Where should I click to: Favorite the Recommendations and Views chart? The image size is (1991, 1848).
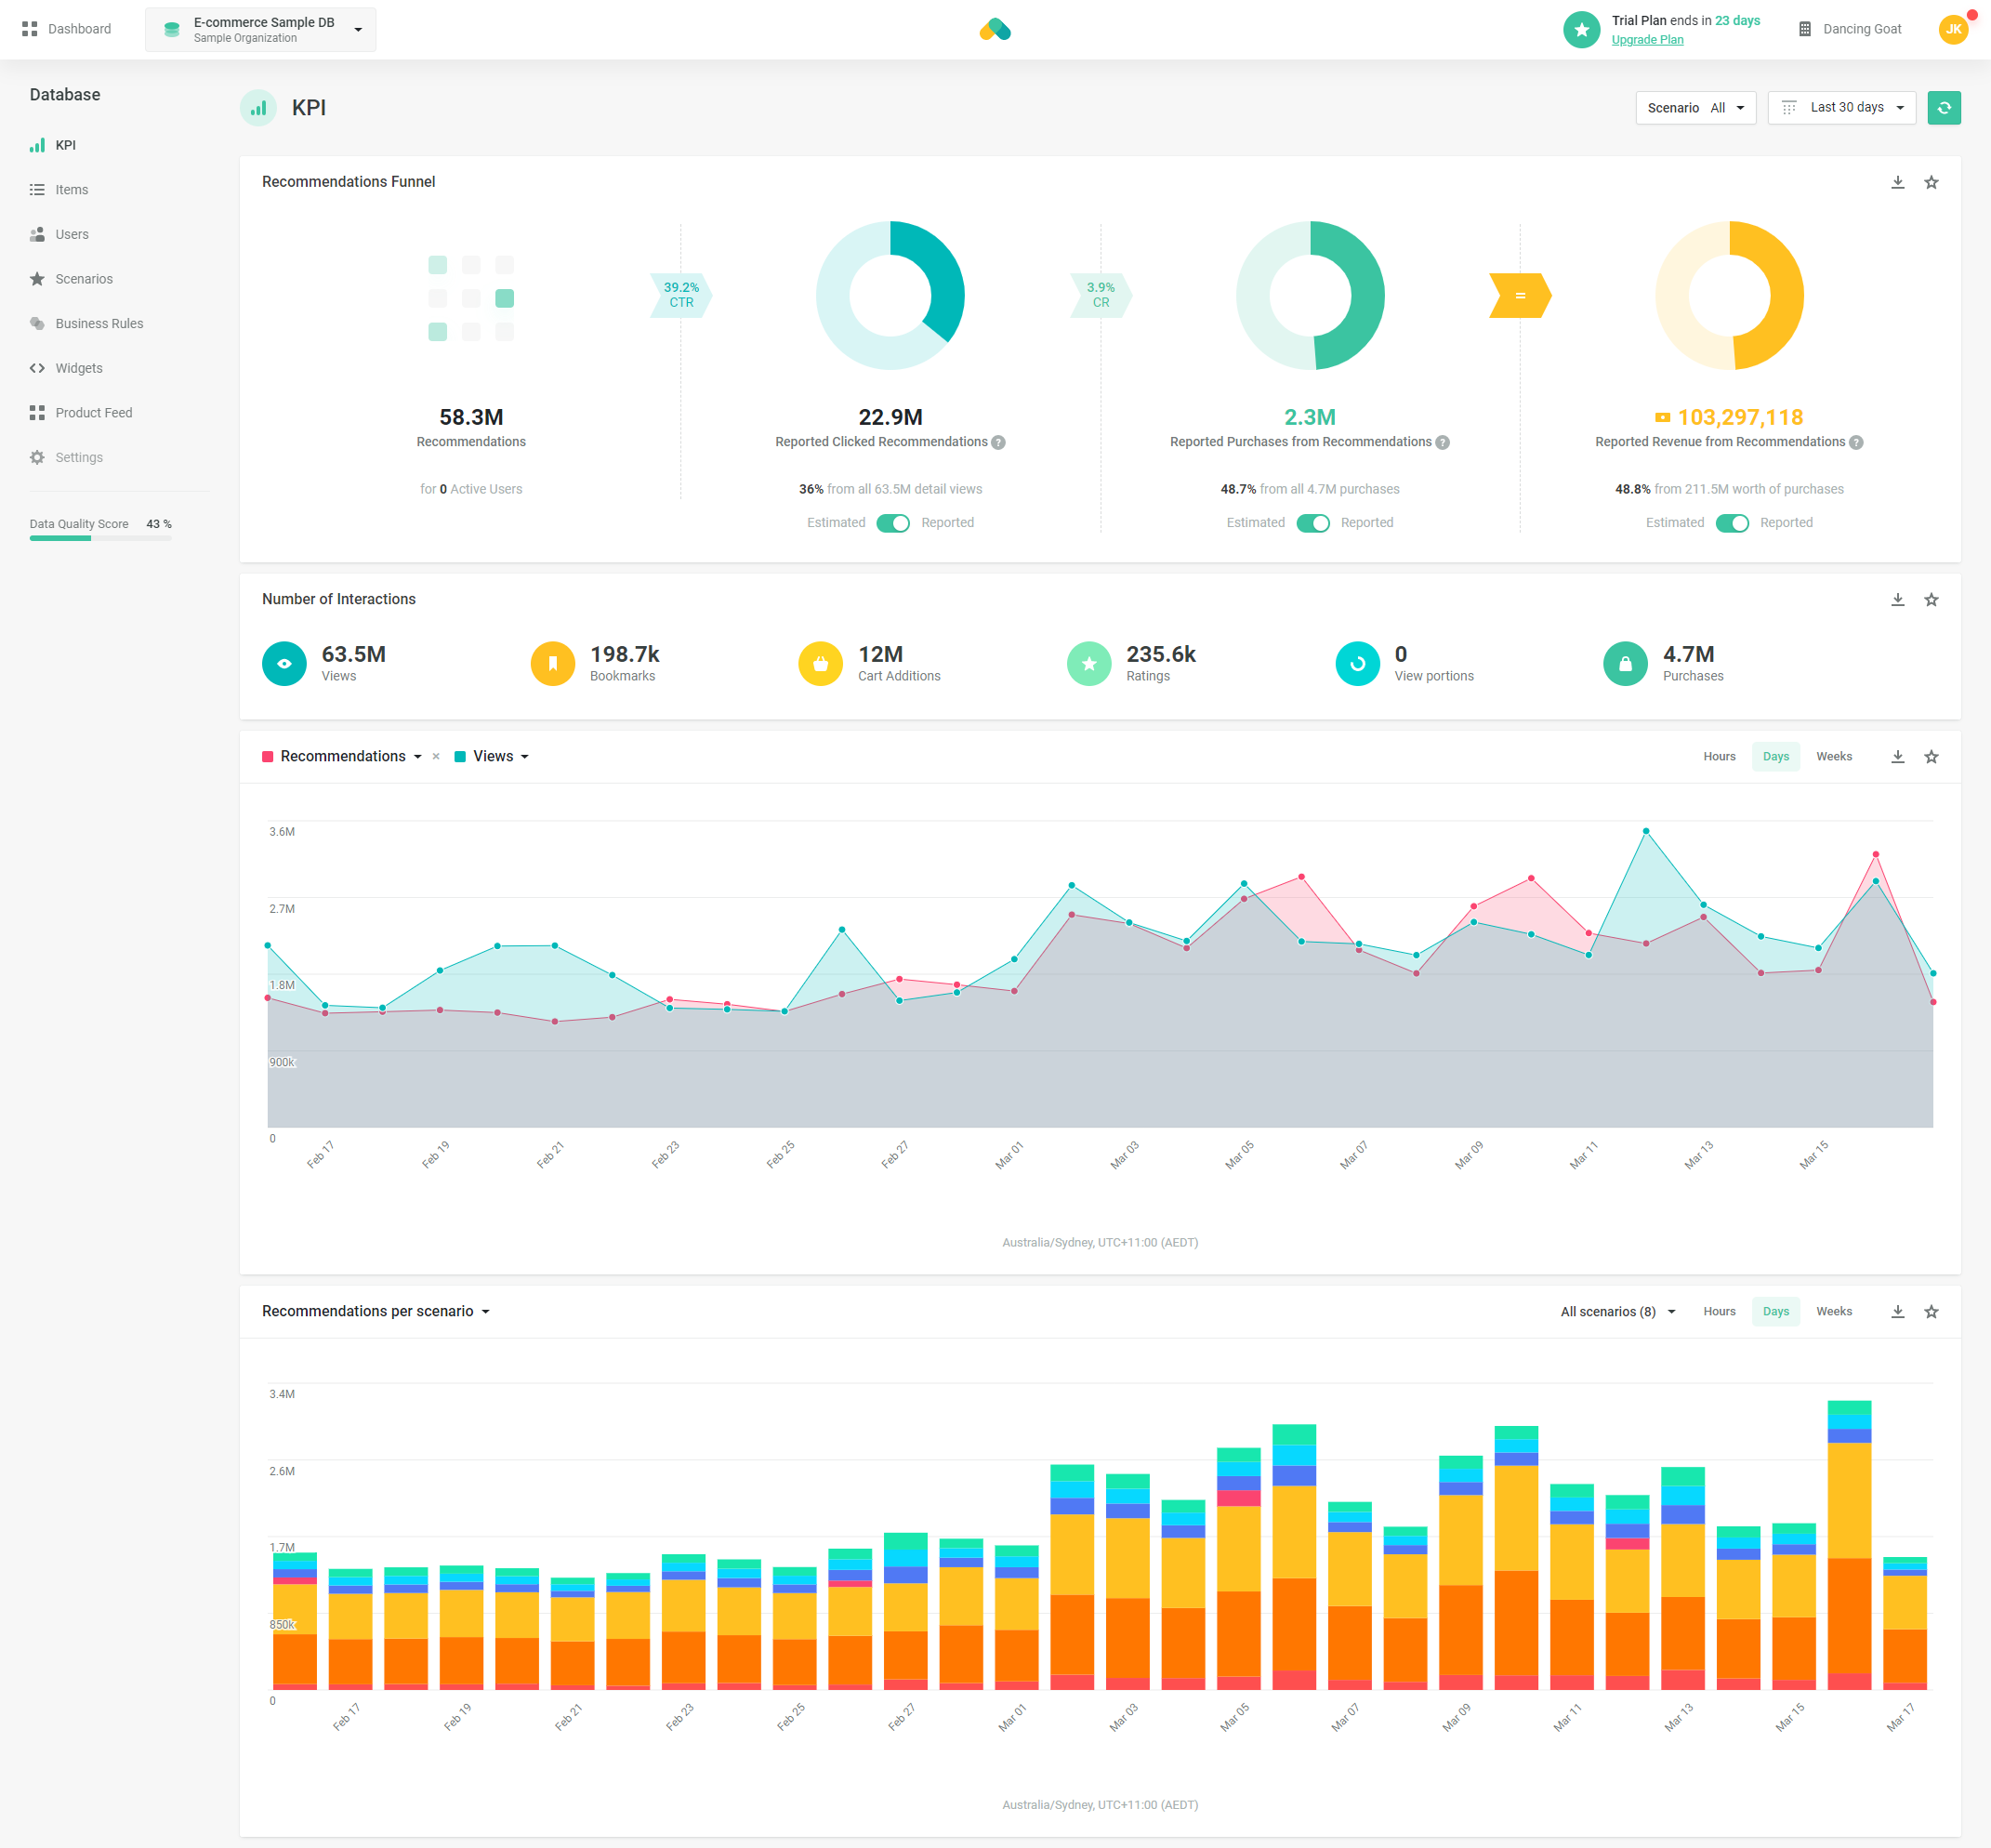click(x=1931, y=757)
